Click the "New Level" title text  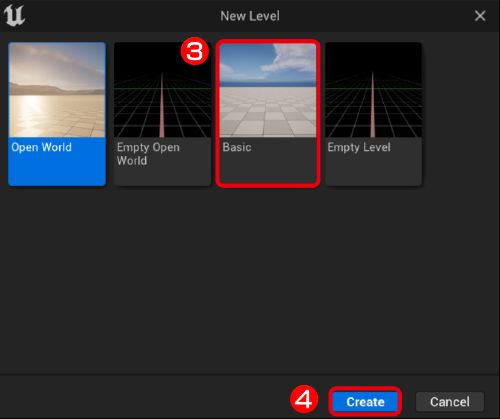coord(250,16)
